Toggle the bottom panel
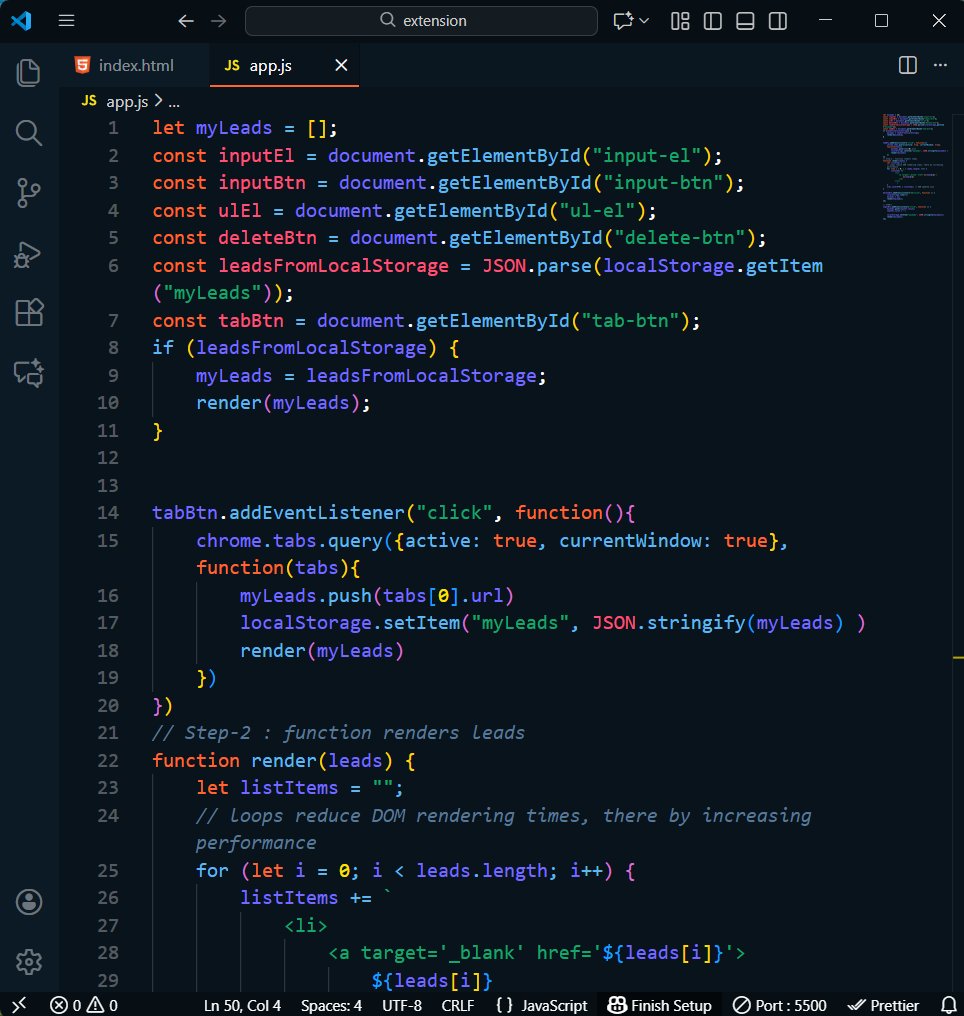The width and height of the screenshot is (964, 1016). point(745,21)
